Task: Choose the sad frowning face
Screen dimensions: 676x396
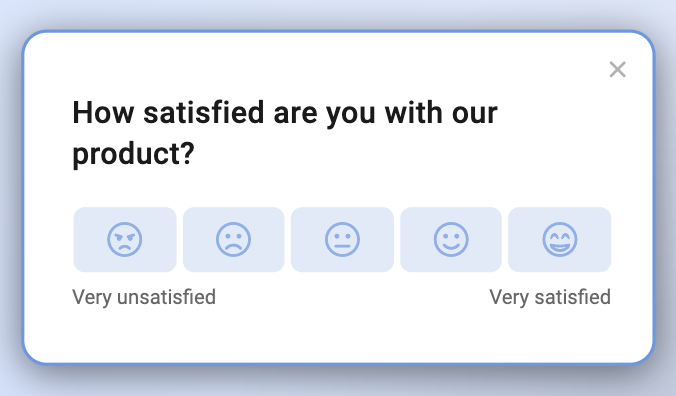Action: [233, 240]
